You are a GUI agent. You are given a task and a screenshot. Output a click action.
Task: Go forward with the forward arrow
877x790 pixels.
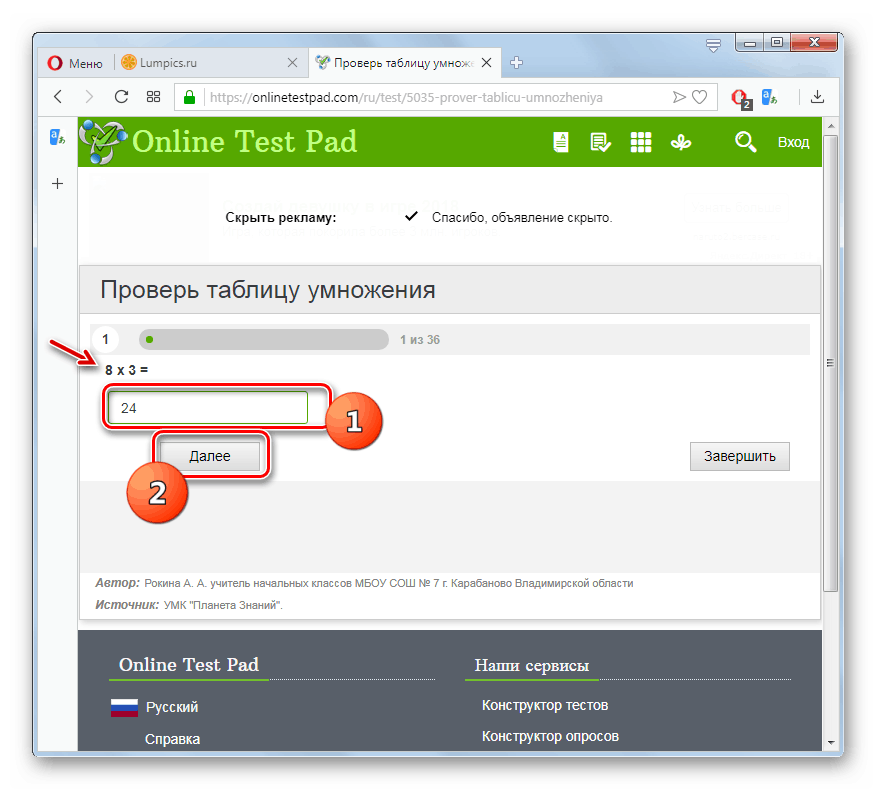[89, 97]
